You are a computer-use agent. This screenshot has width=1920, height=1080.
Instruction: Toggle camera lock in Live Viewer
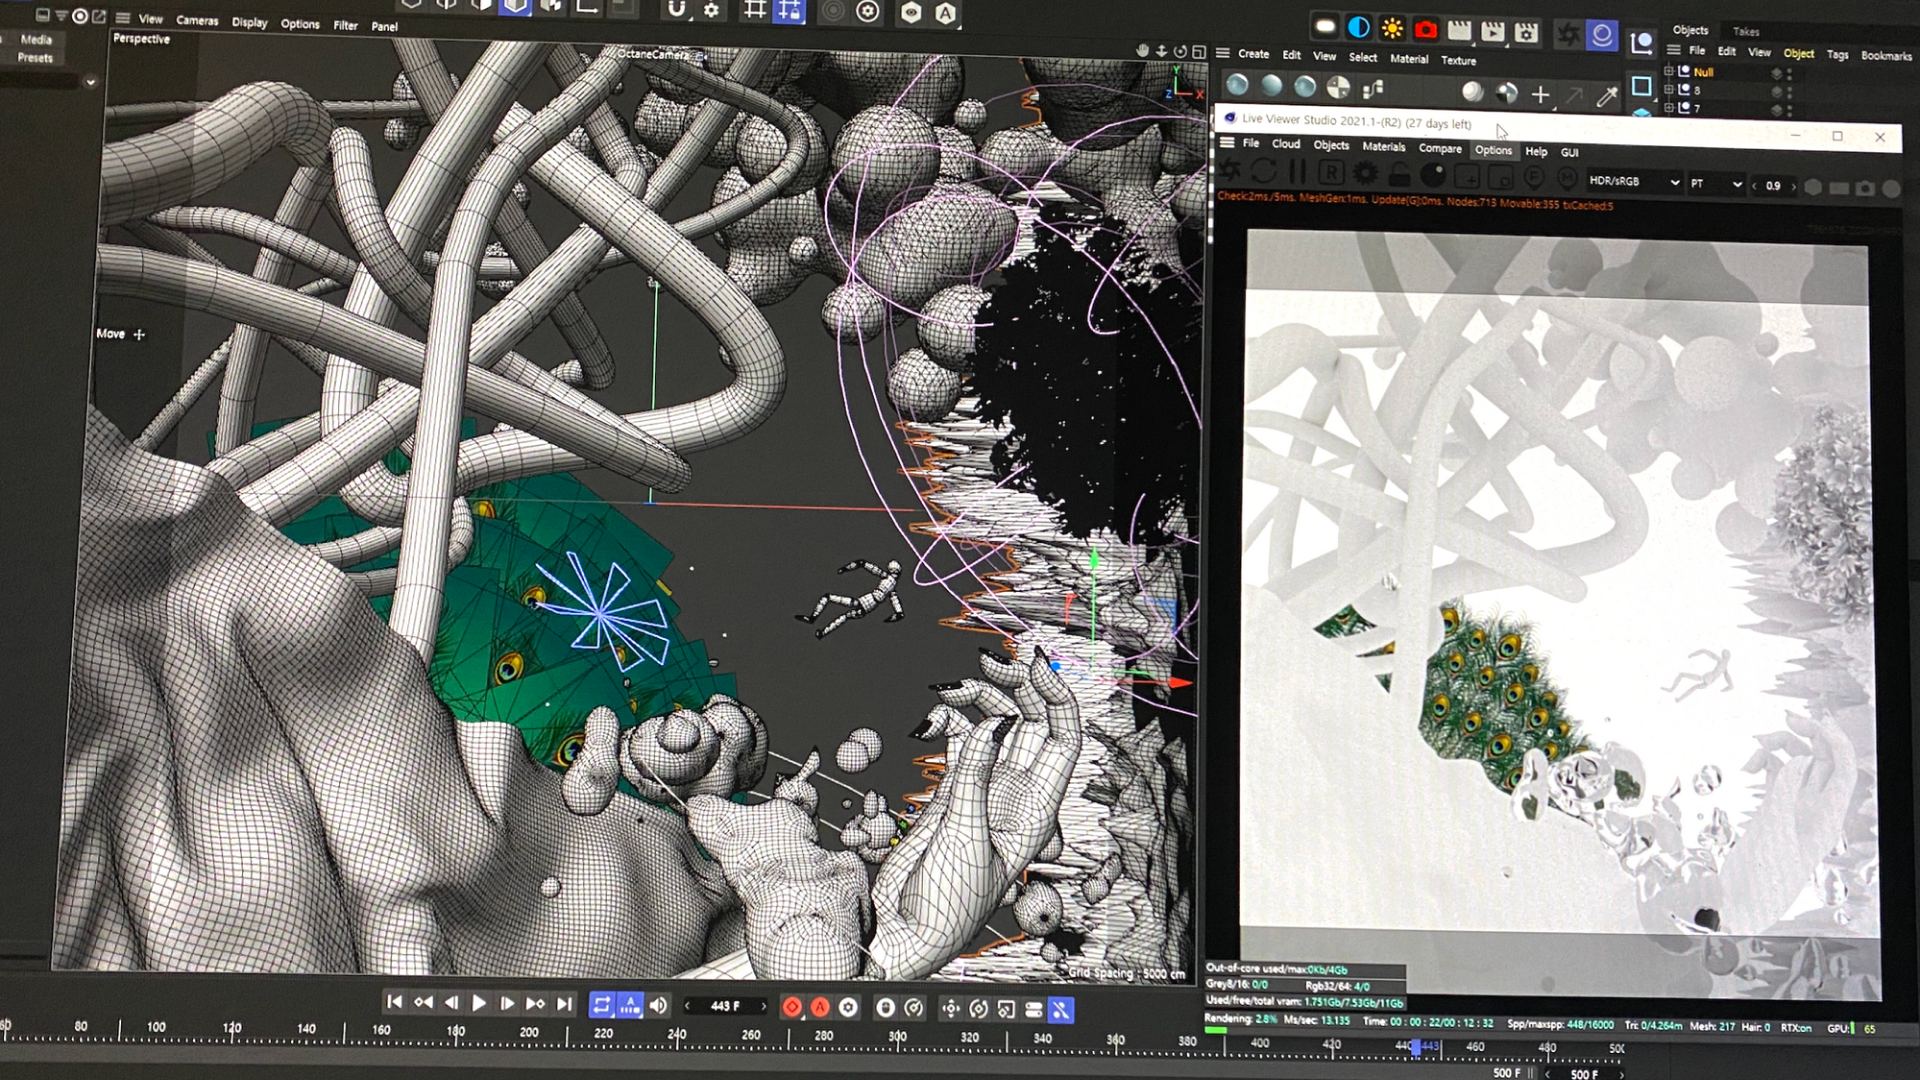click(1399, 175)
